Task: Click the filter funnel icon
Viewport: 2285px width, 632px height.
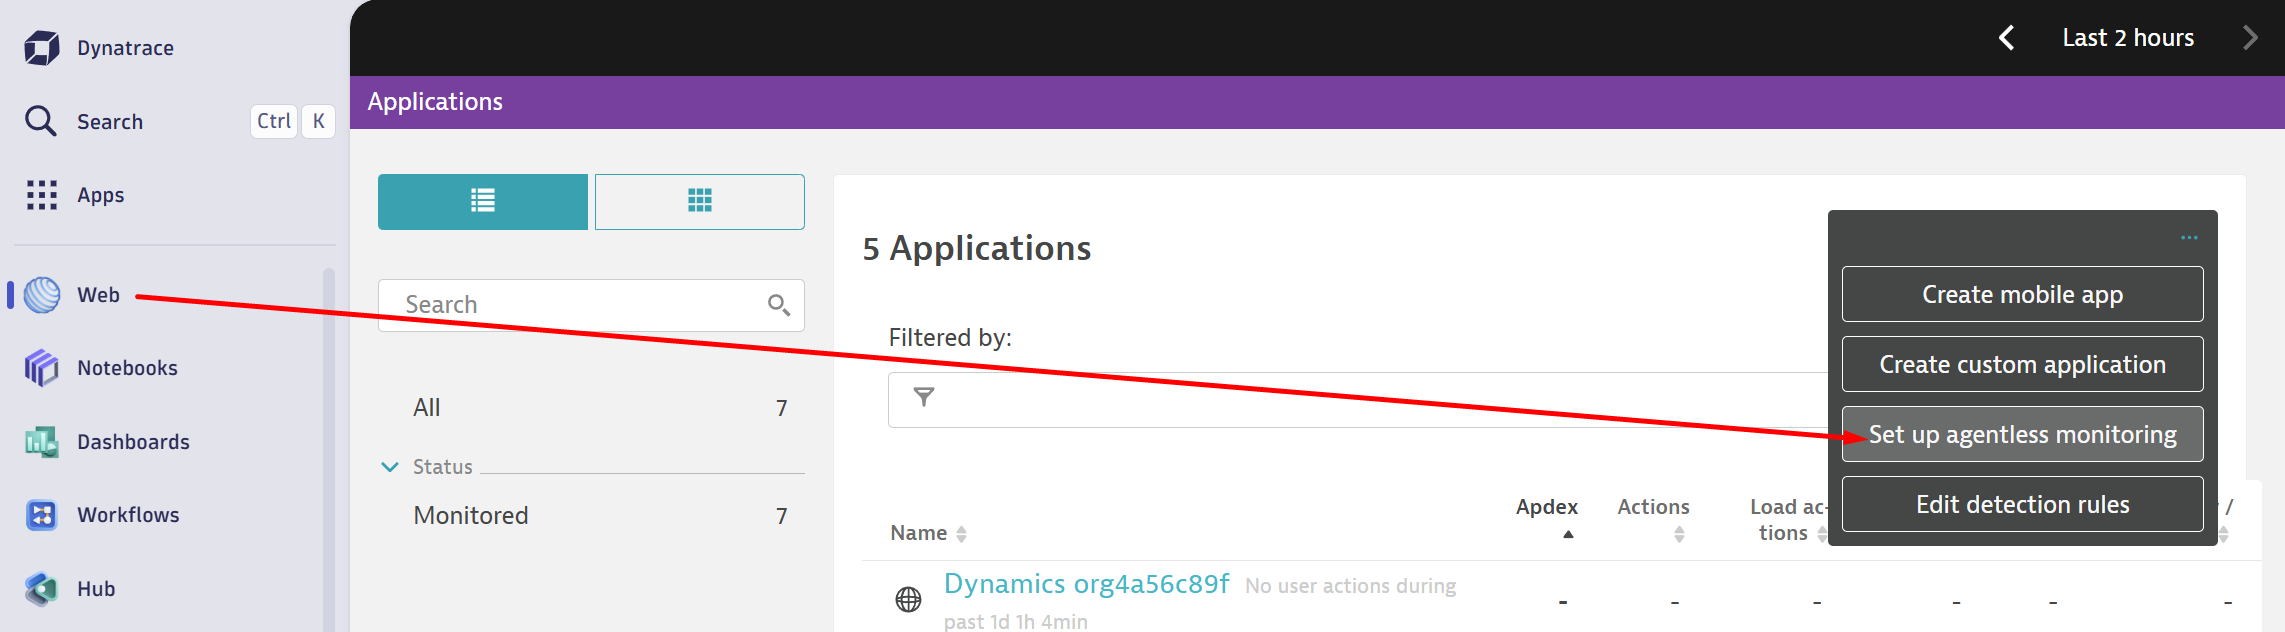Action: (924, 398)
